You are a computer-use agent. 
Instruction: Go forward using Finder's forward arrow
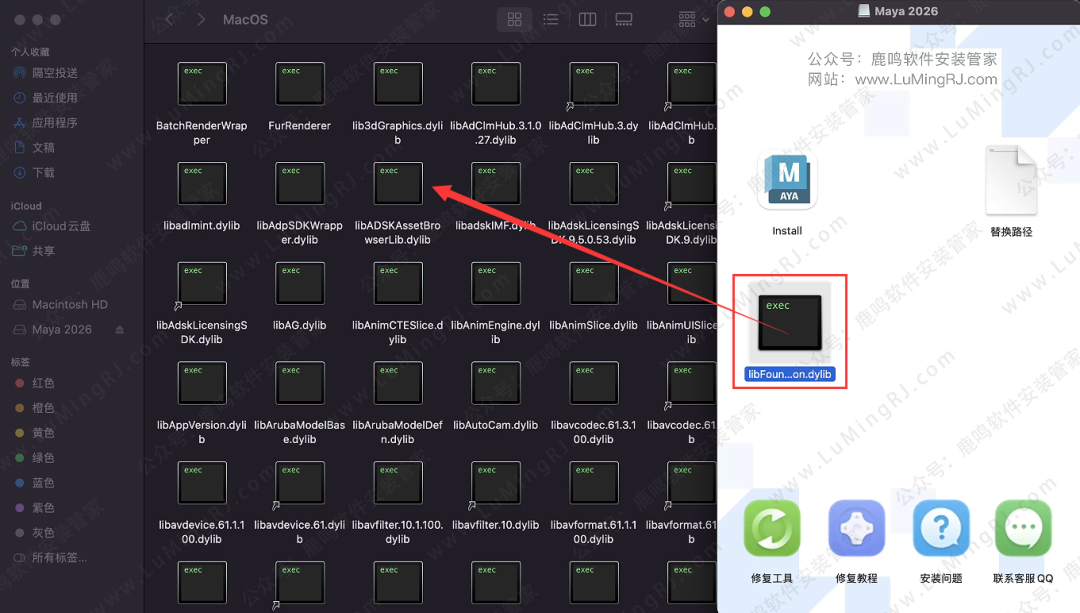(x=202, y=19)
